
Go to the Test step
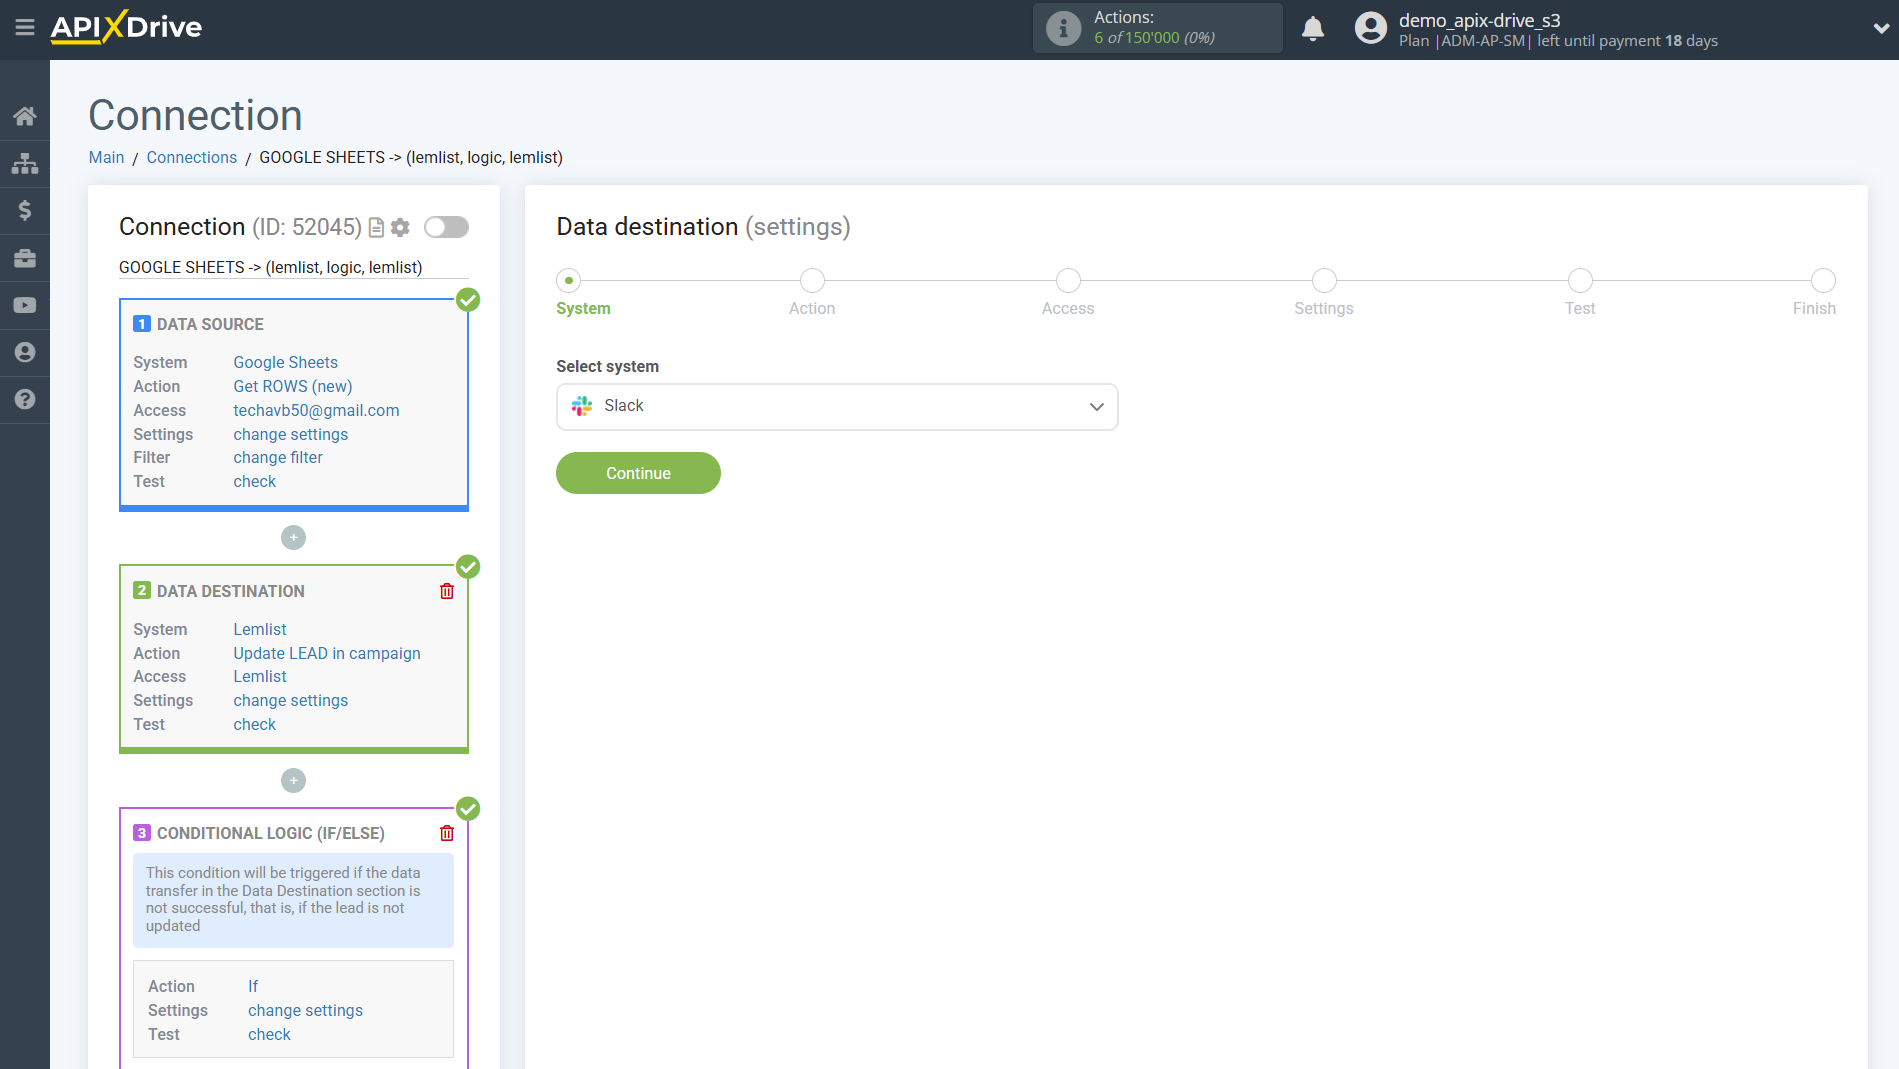1580,281
